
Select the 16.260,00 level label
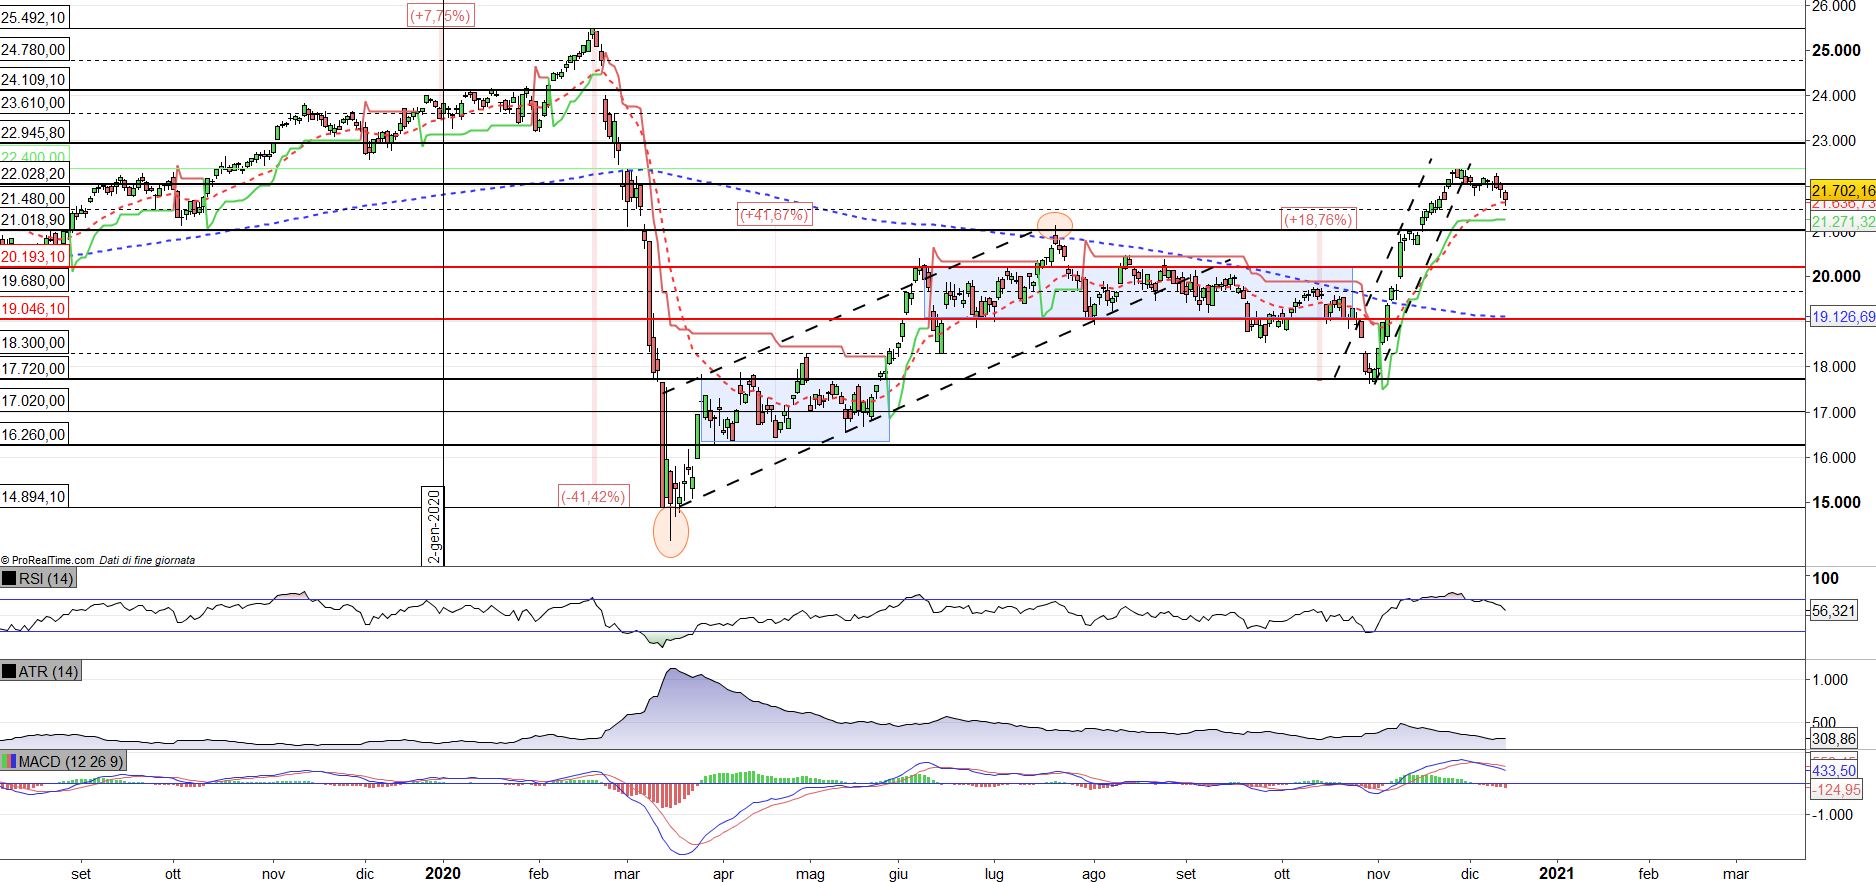click(x=33, y=435)
